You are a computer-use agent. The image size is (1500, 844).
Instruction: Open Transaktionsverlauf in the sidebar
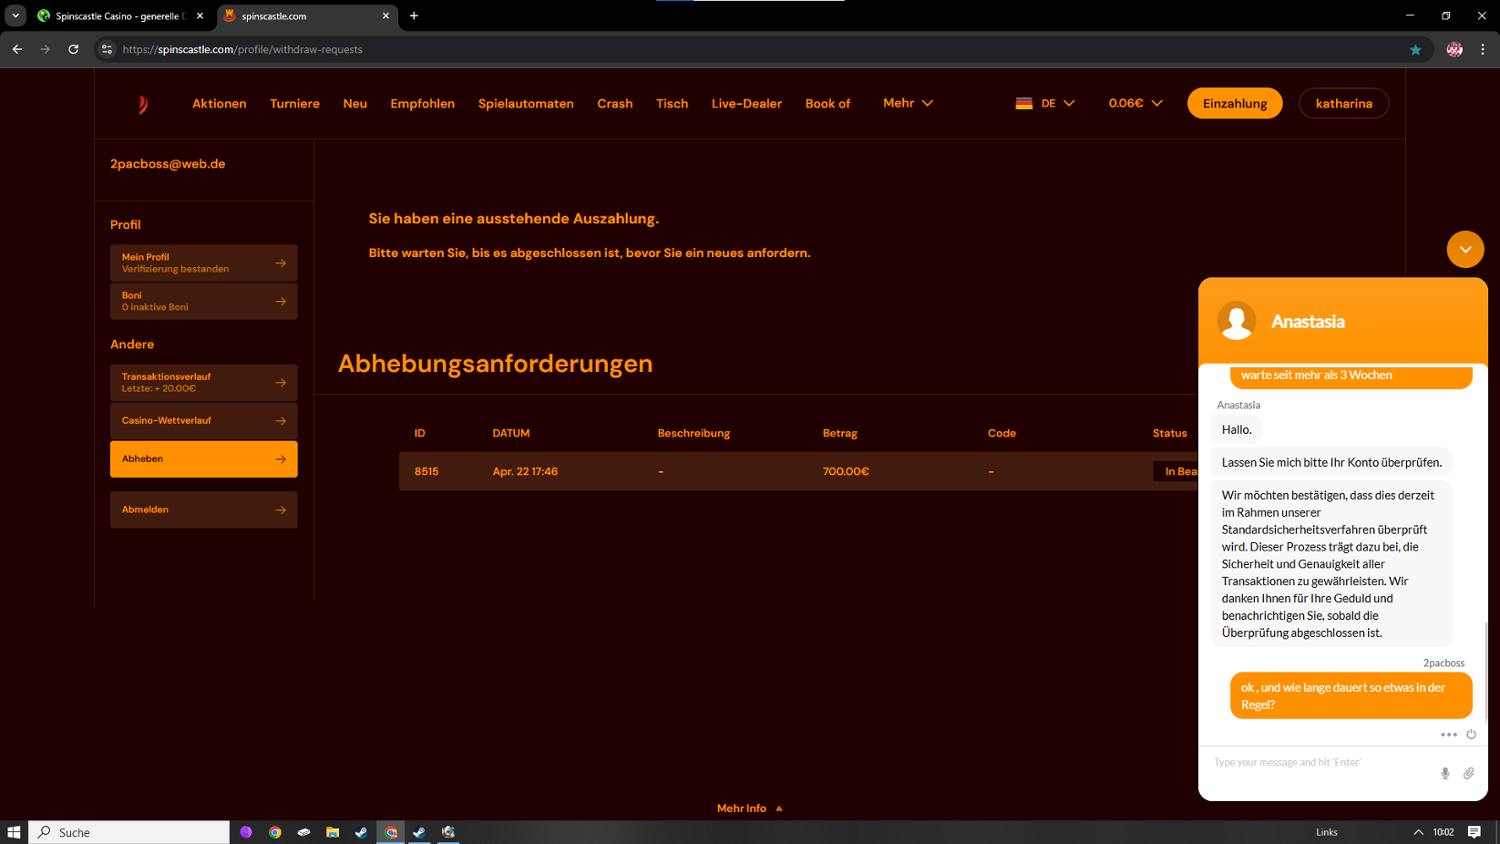tap(203, 382)
